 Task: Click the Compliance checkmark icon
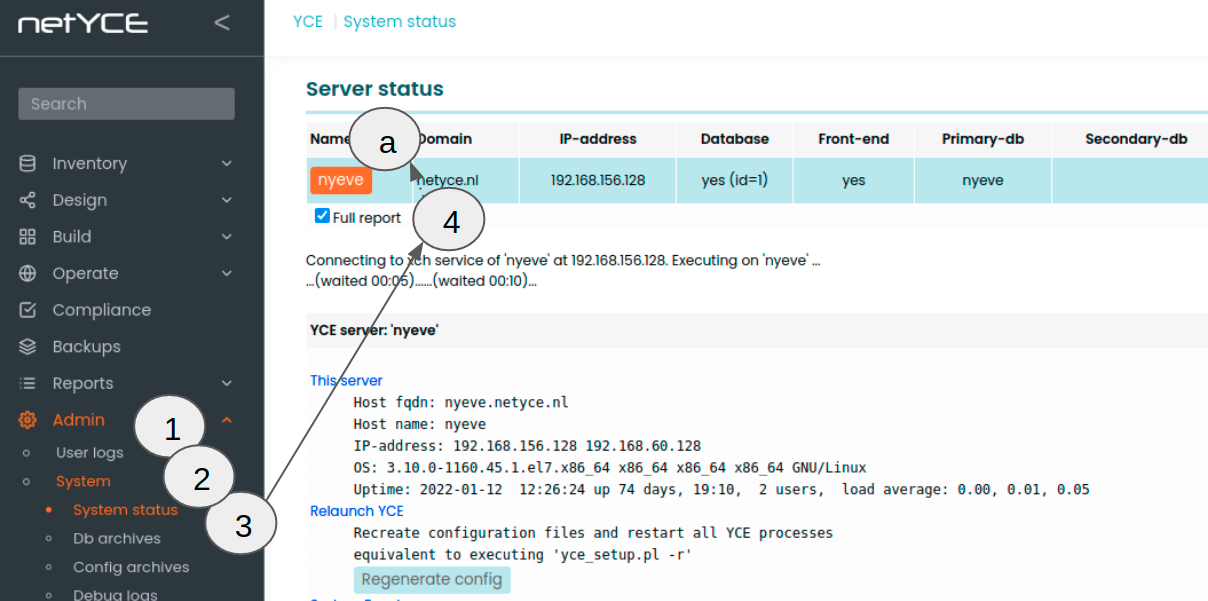coord(28,310)
